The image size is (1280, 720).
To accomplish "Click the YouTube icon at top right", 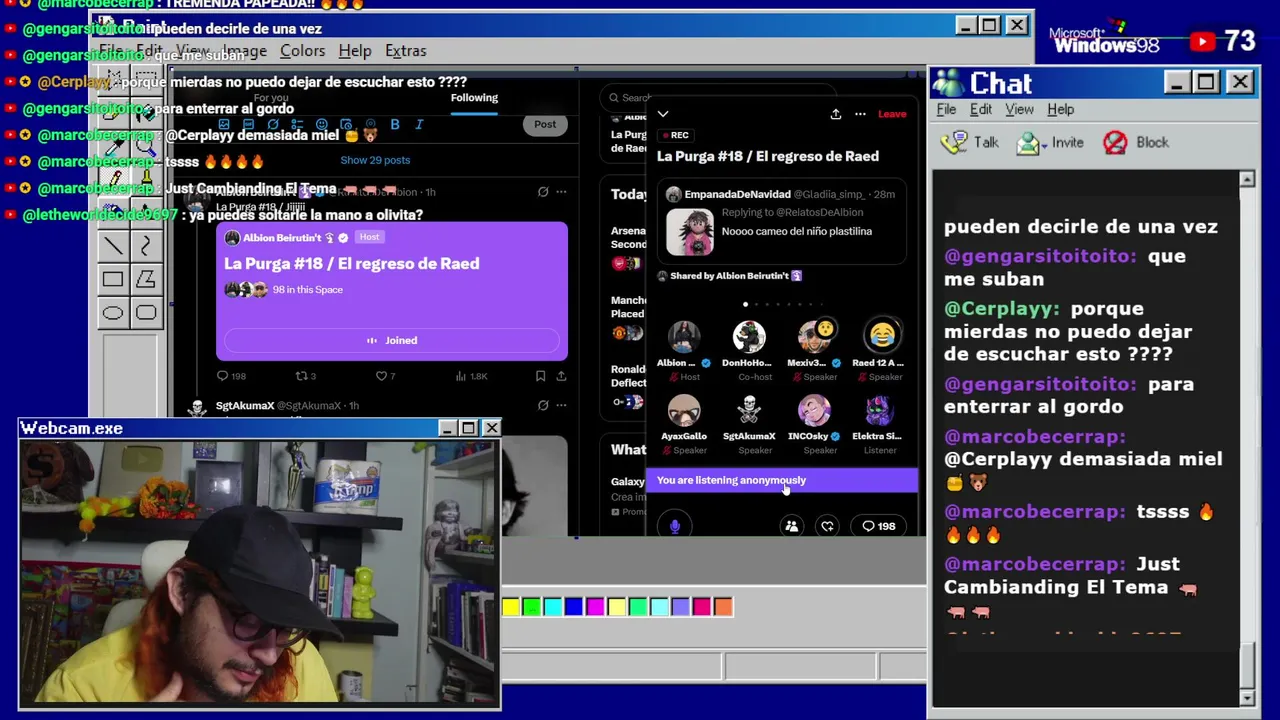I will pyautogui.click(x=1202, y=42).
